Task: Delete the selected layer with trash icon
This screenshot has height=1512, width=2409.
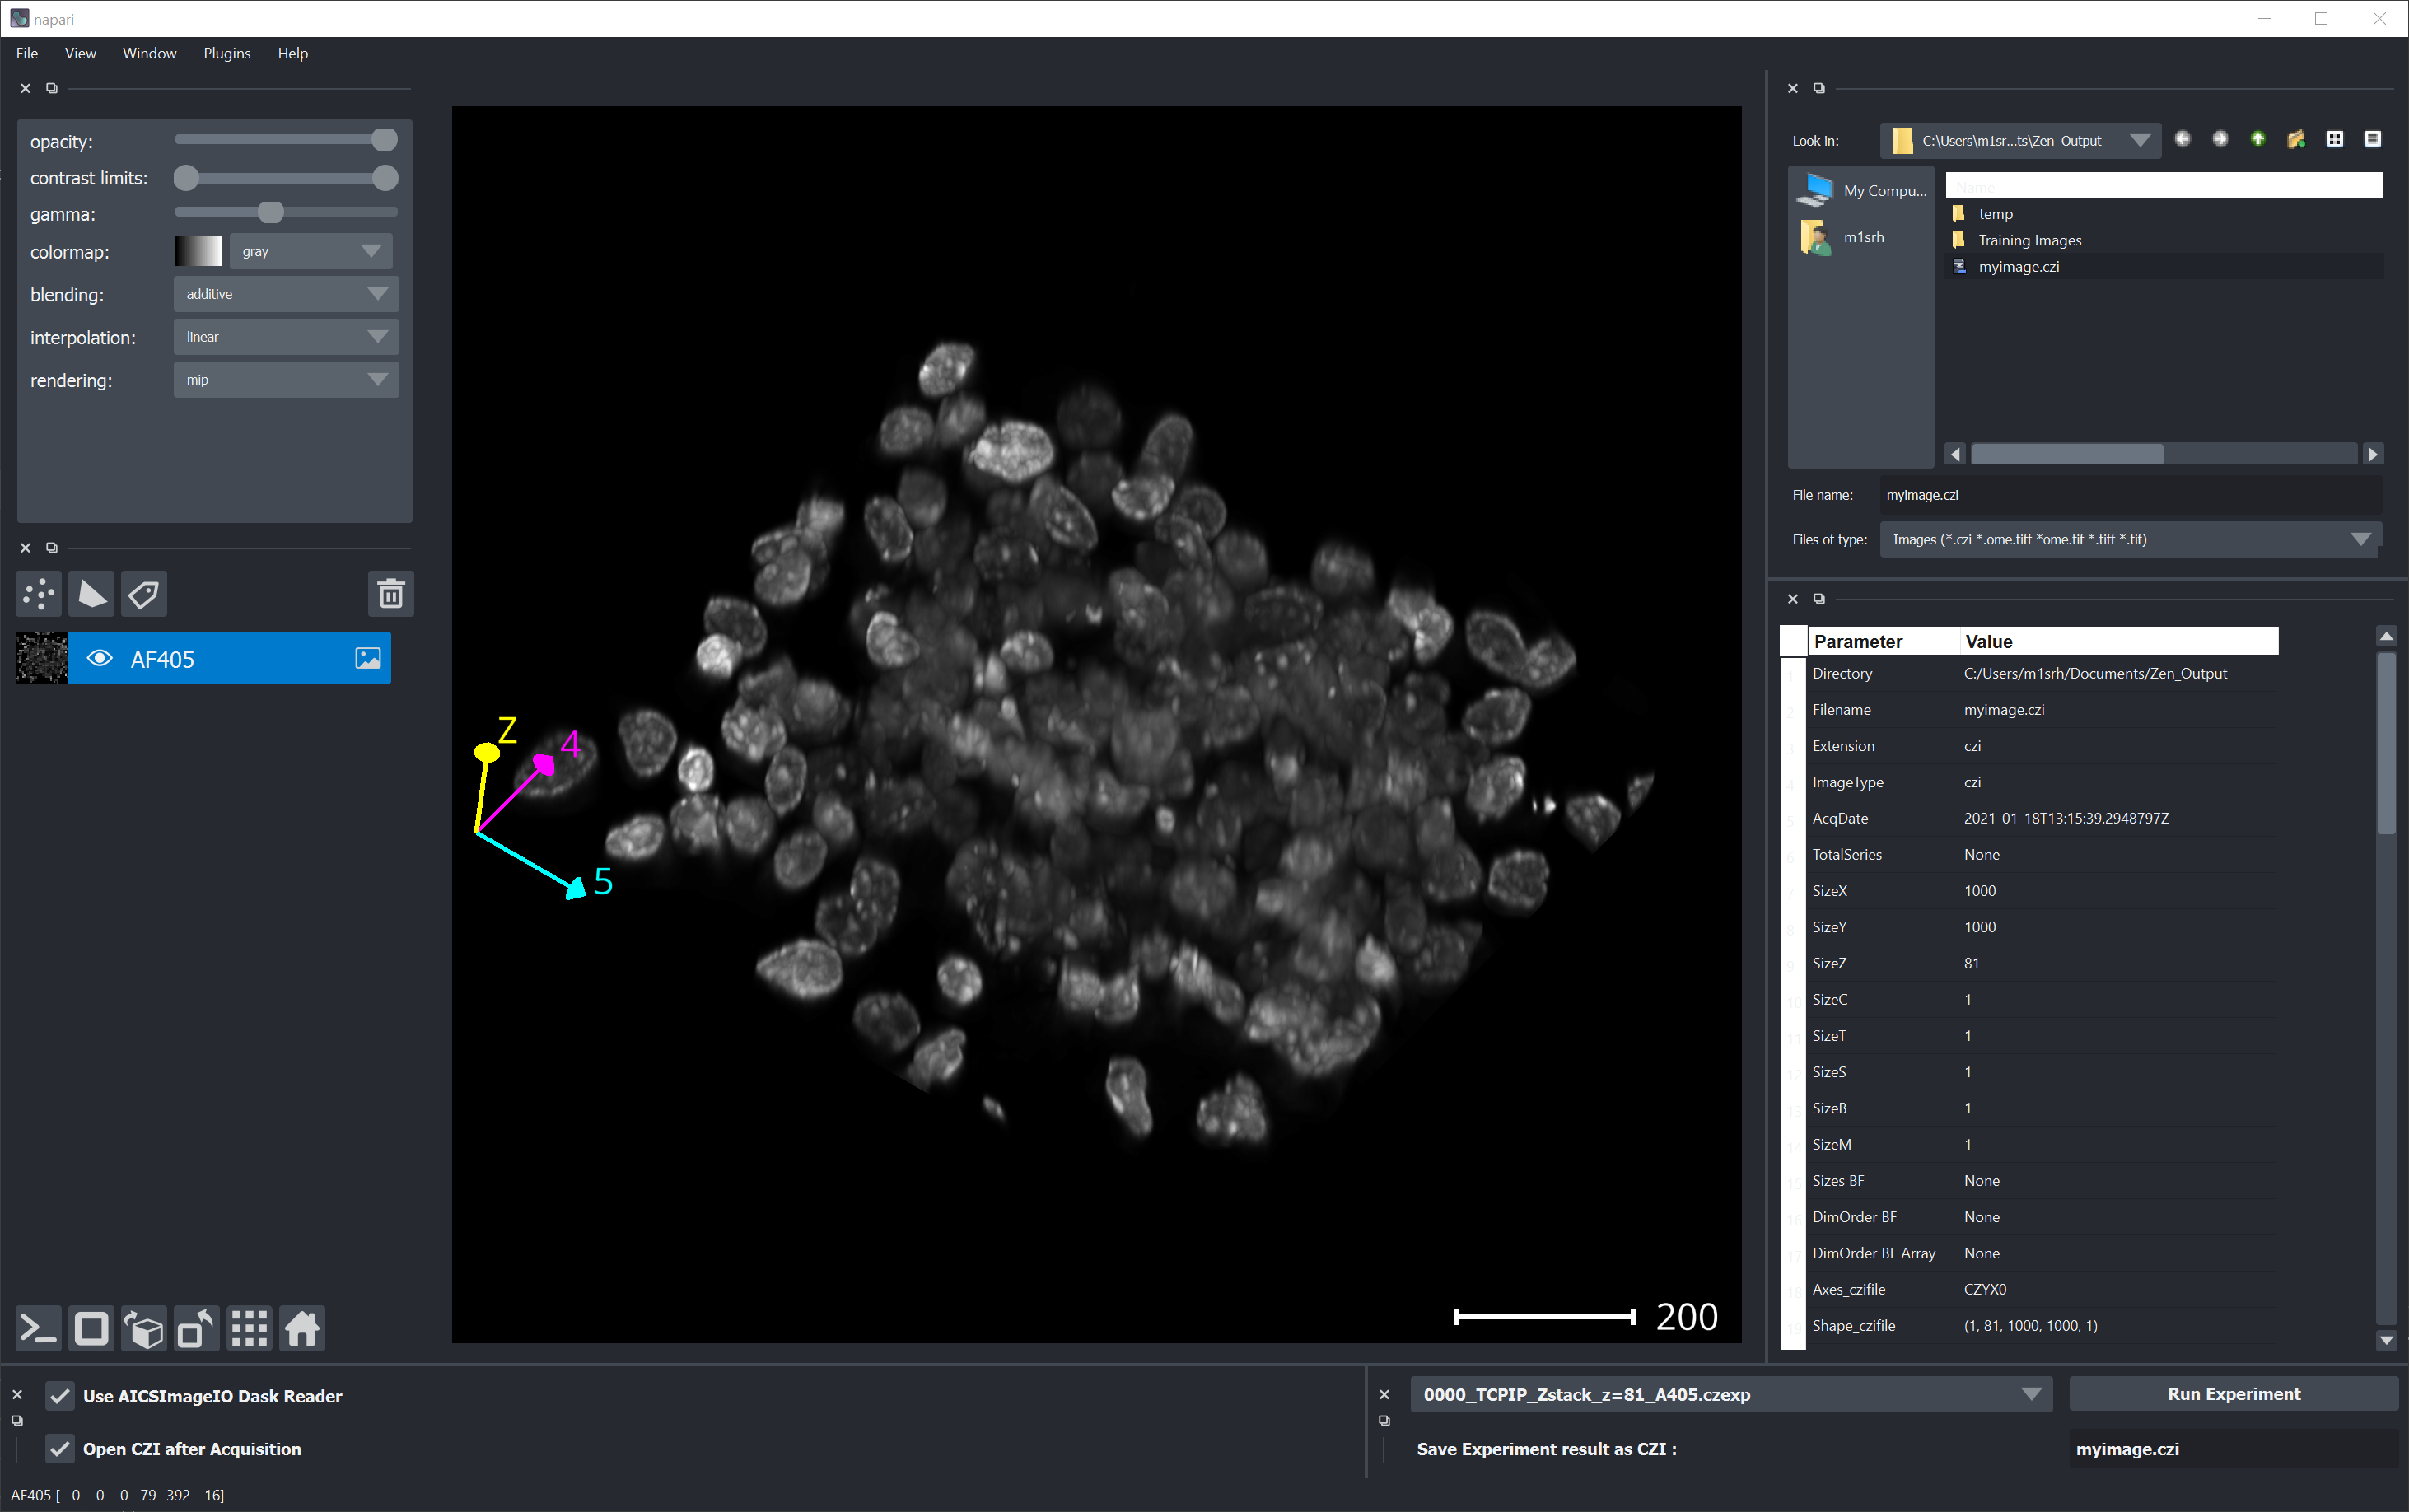Action: click(390, 594)
